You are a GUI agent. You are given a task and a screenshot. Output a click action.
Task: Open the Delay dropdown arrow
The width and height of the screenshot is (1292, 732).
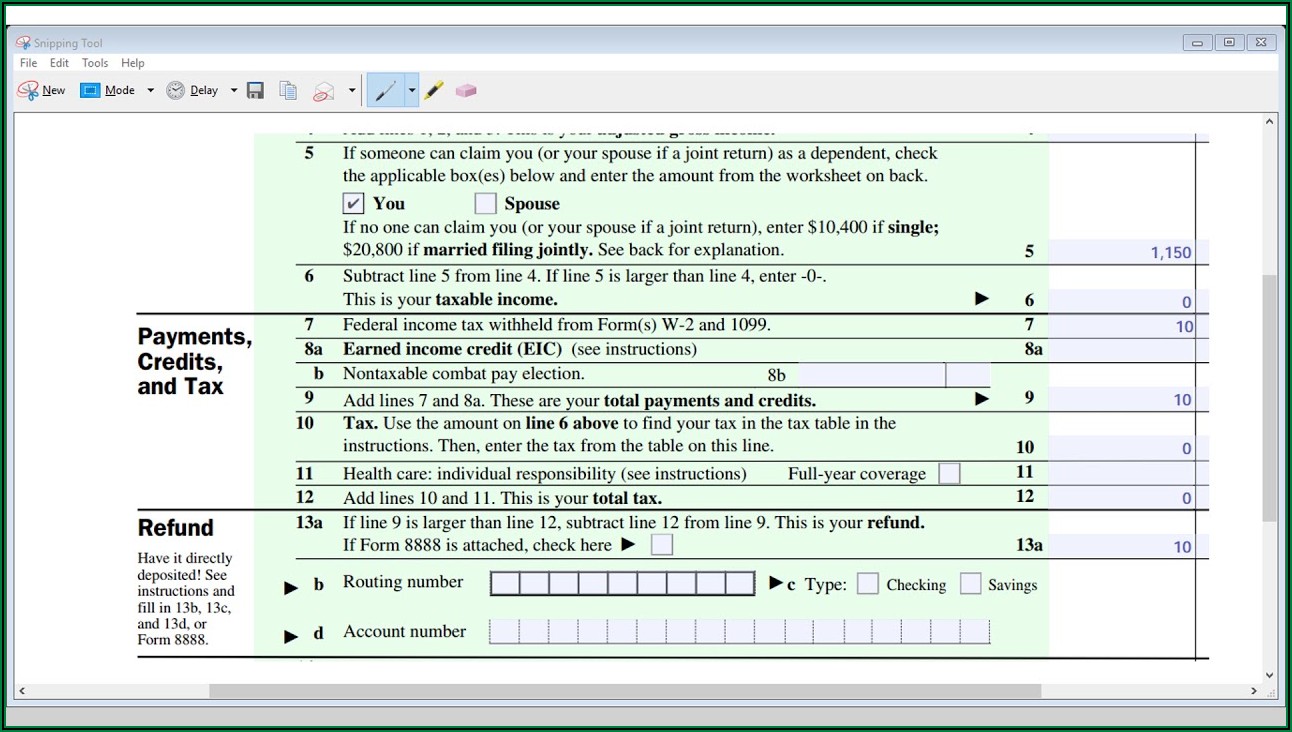[x=234, y=90]
